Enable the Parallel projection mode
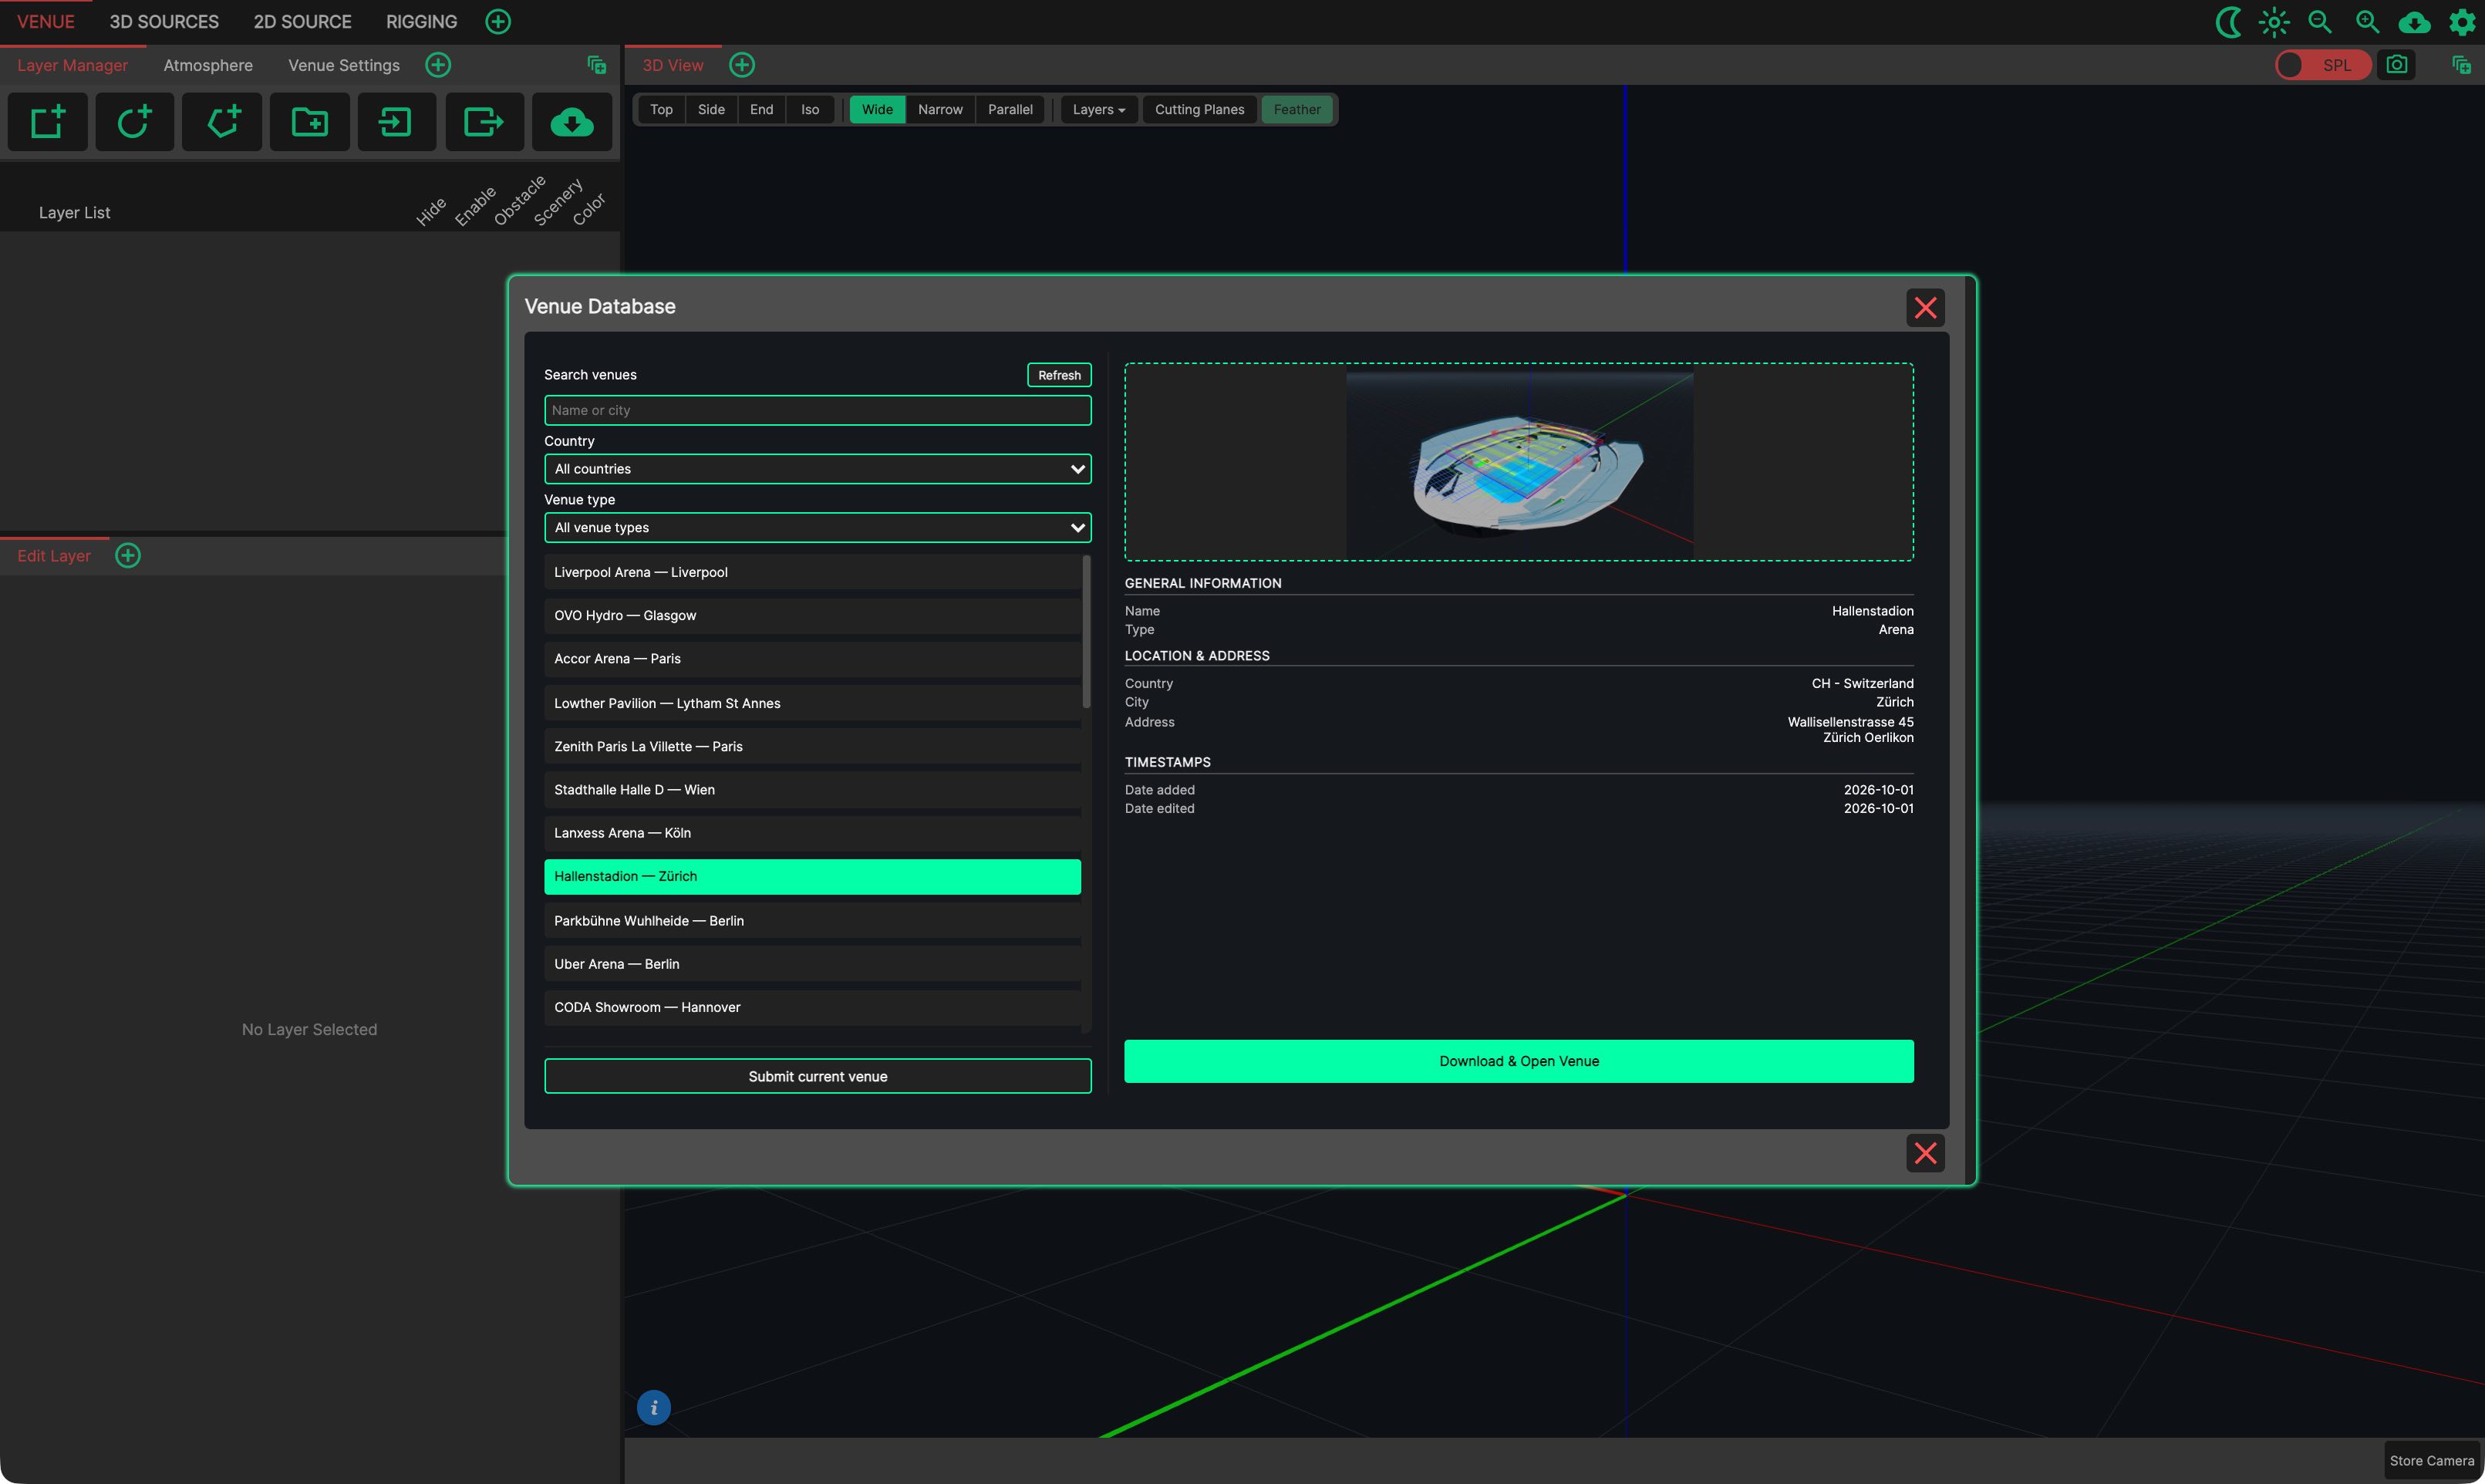Screen dimensions: 2485x1484 tap(1010, 109)
